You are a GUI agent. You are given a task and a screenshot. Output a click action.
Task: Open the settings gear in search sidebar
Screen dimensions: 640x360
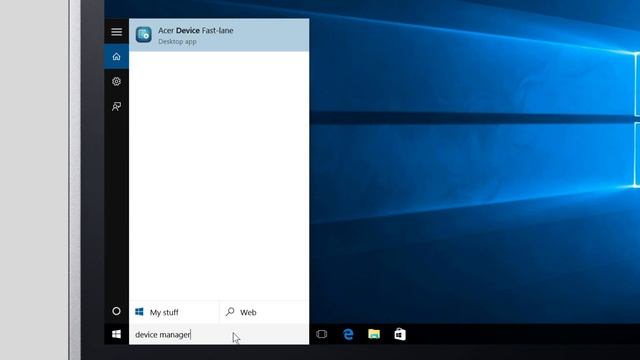pos(116,81)
